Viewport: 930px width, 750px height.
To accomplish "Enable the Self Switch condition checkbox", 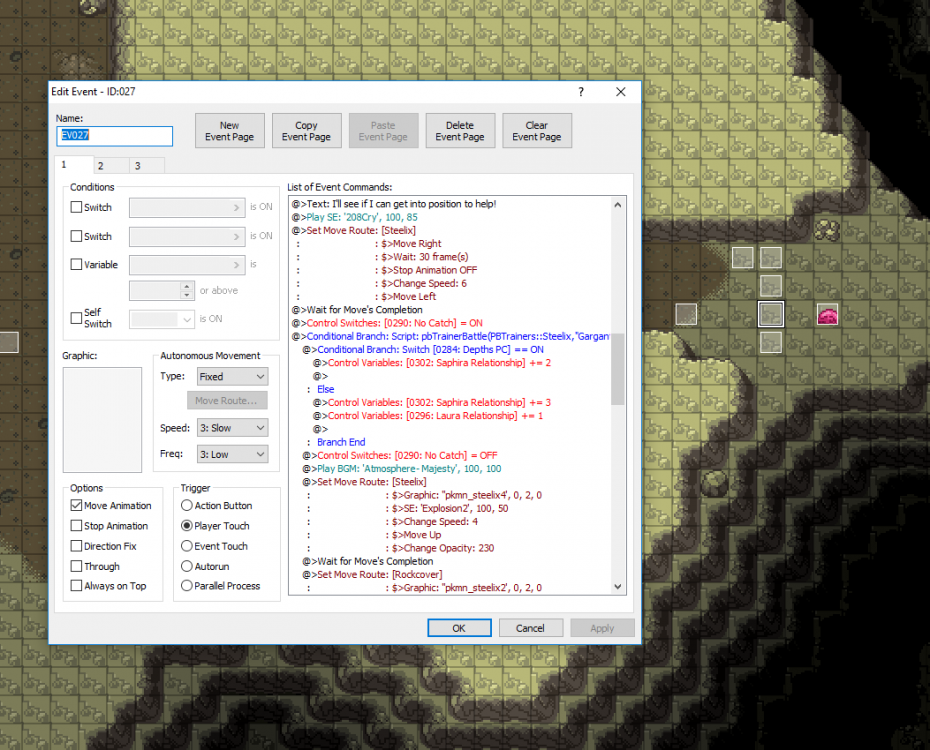I will [77, 318].
